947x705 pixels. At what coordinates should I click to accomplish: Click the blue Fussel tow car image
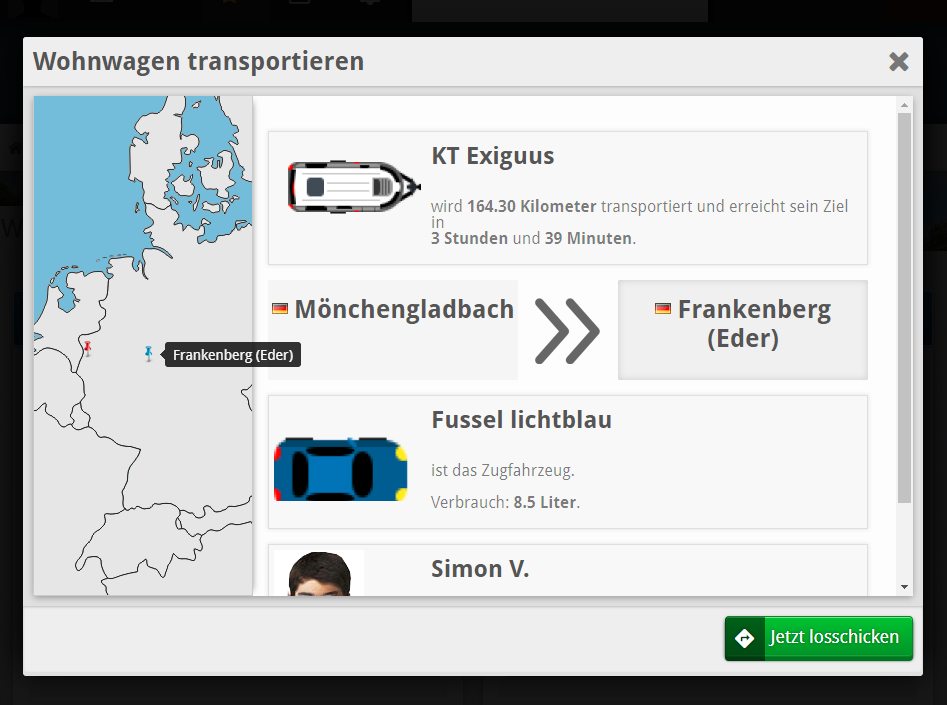[340, 468]
